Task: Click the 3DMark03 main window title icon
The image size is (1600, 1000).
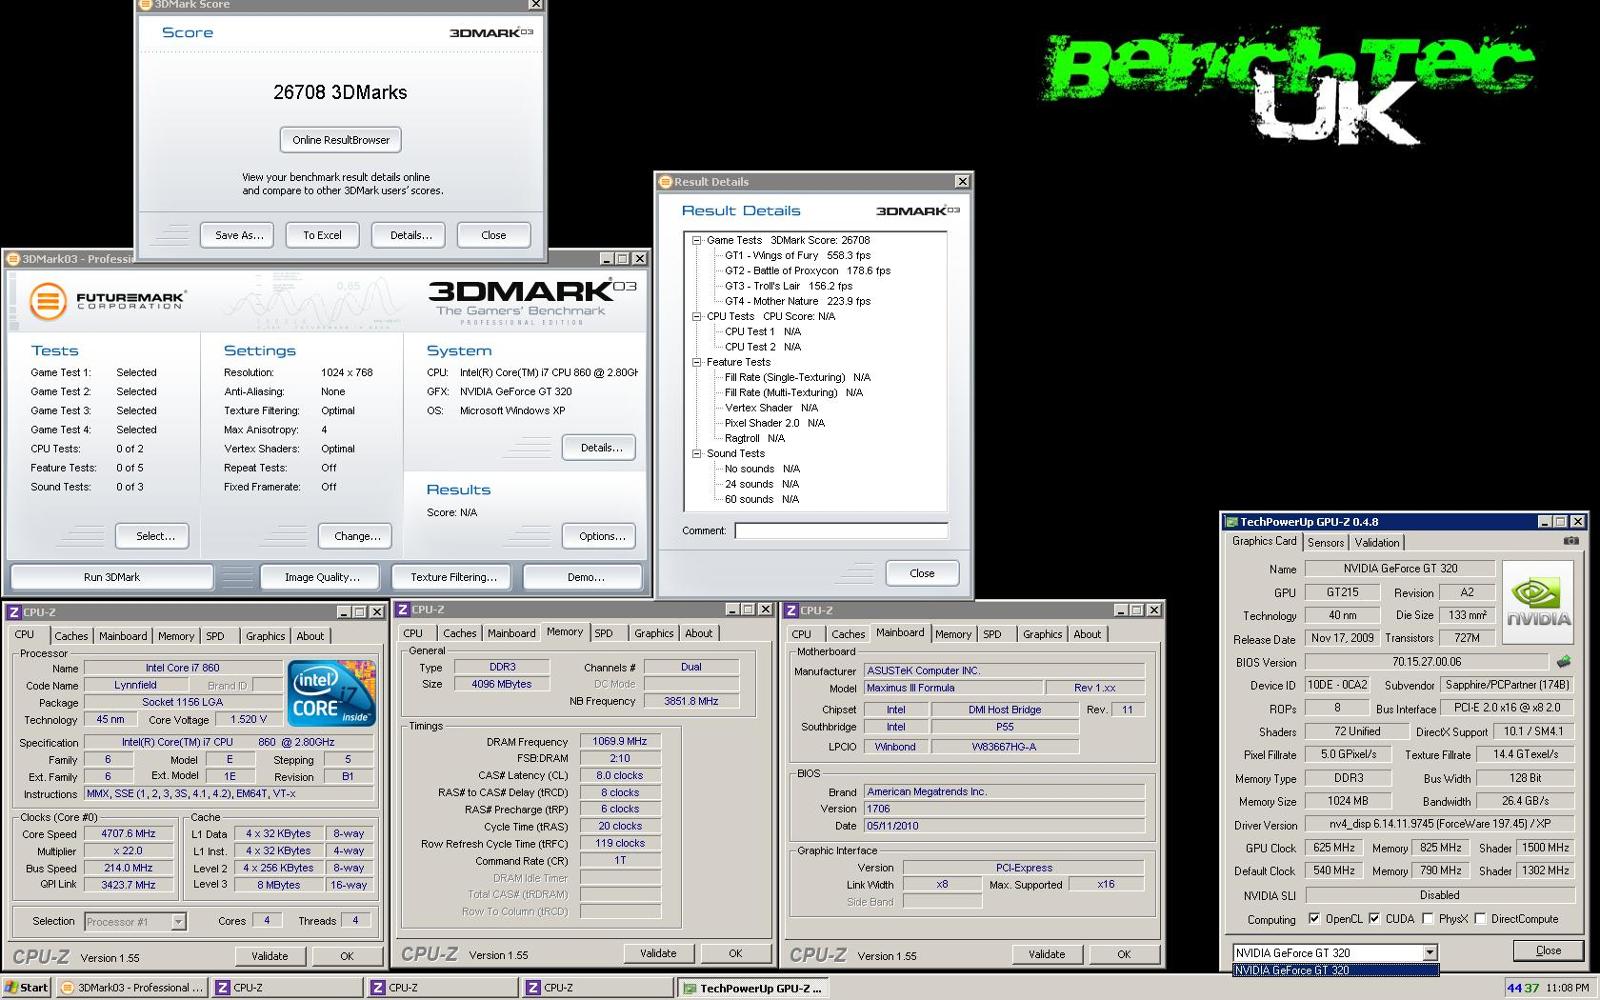Action: coord(13,259)
